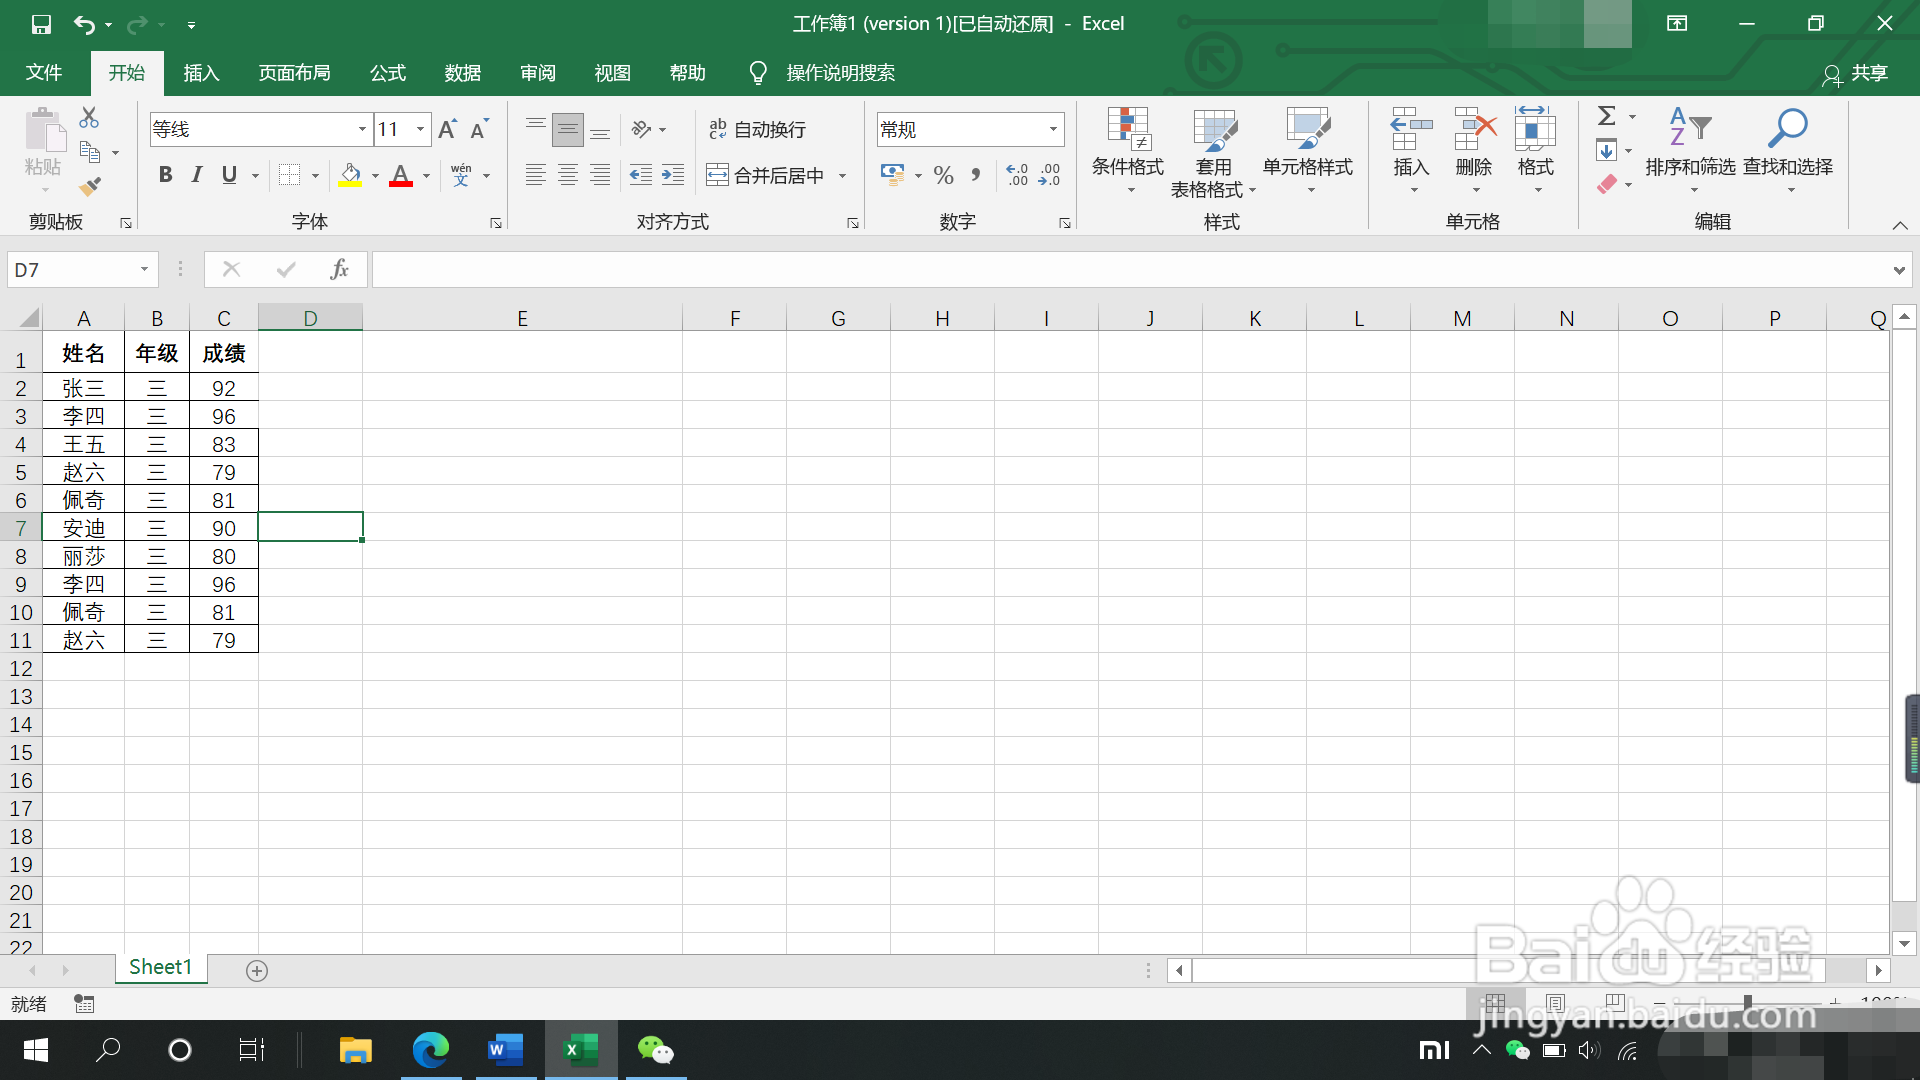Image resolution: width=1920 pixels, height=1080 pixels.
Task: Open the Name Box dropdown arrow
Action: [144, 269]
